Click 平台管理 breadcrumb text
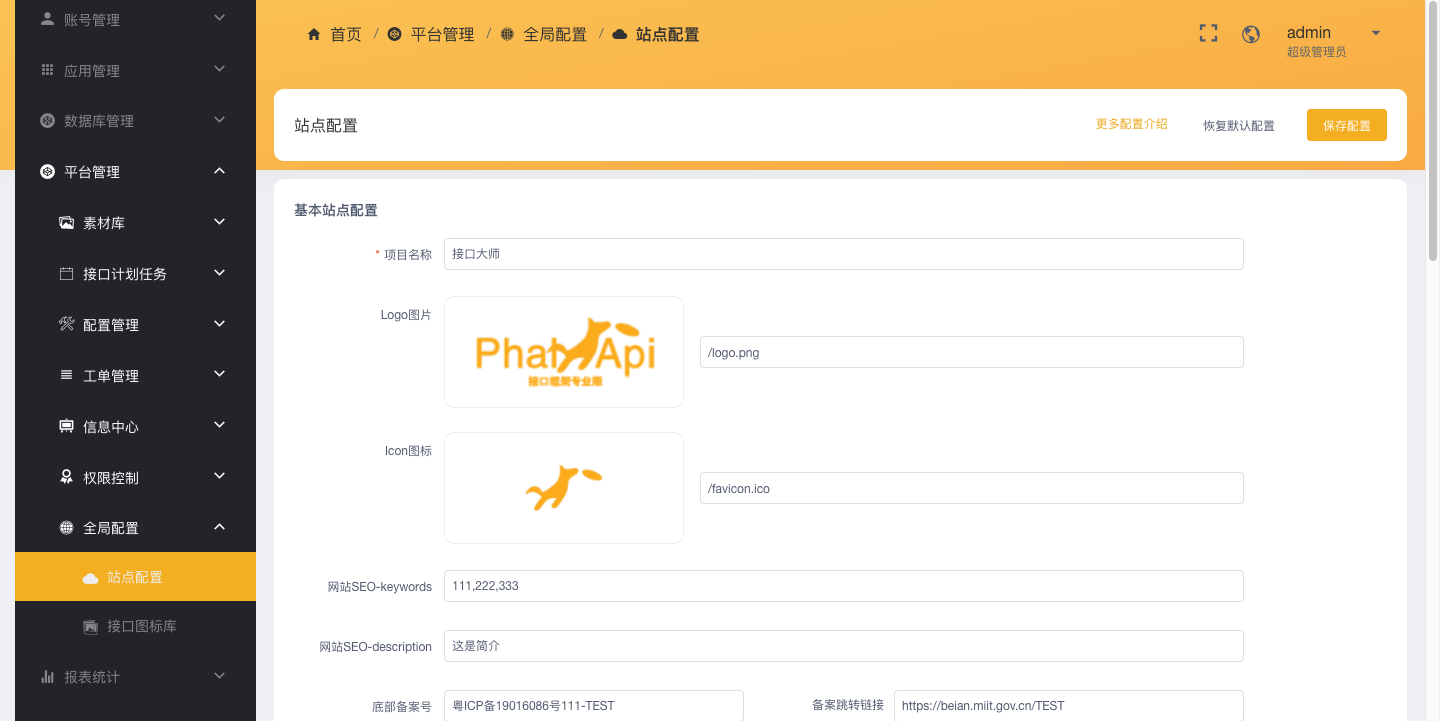The image size is (1440, 721). coord(442,34)
